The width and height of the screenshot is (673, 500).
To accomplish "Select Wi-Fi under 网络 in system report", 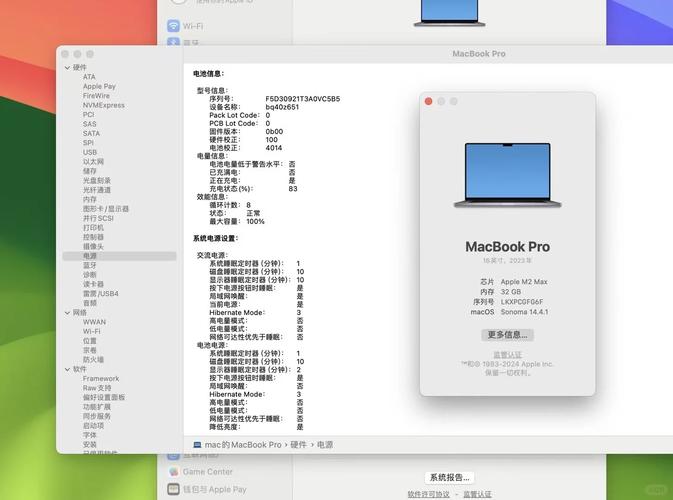I will (x=91, y=331).
